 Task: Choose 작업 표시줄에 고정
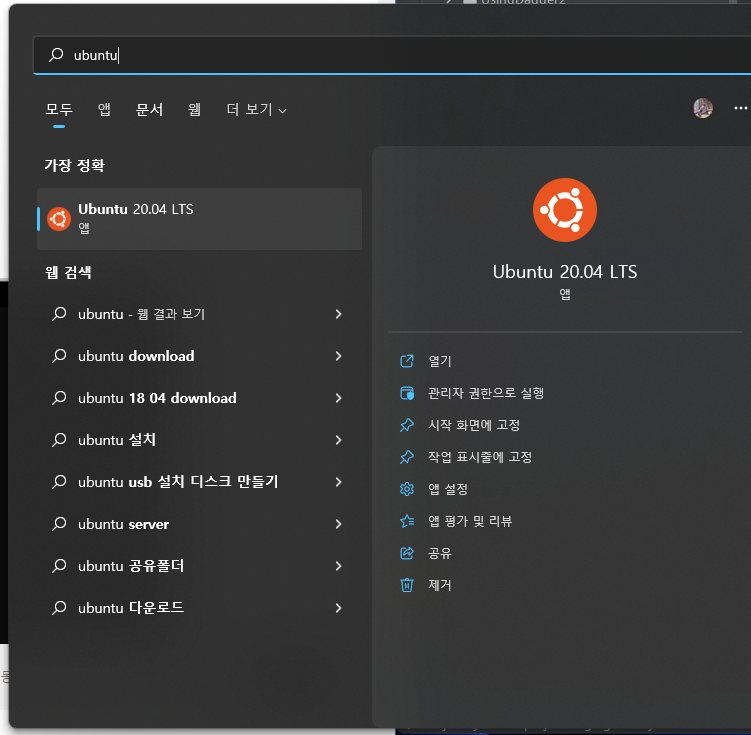pos(480,457)
